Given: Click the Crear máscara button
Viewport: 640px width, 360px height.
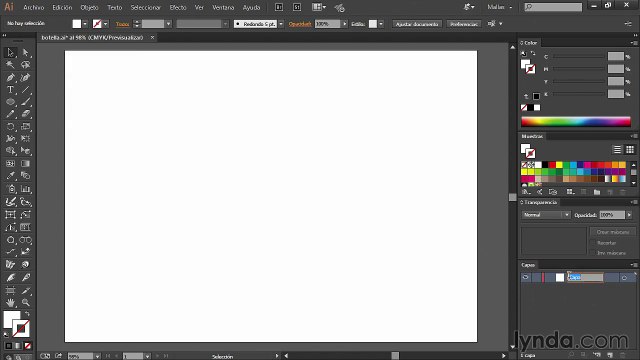Looking at the screenshot, I should [613, 232].
